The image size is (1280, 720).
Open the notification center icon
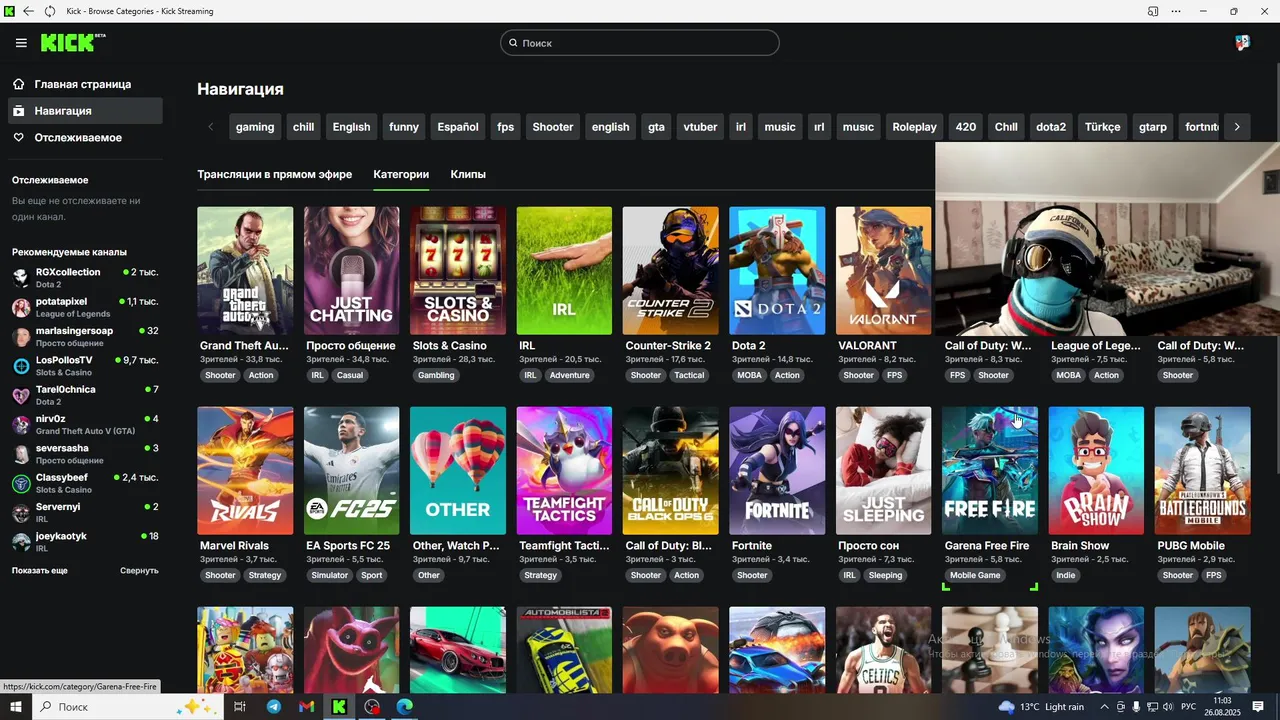[x=1259, y=707]
